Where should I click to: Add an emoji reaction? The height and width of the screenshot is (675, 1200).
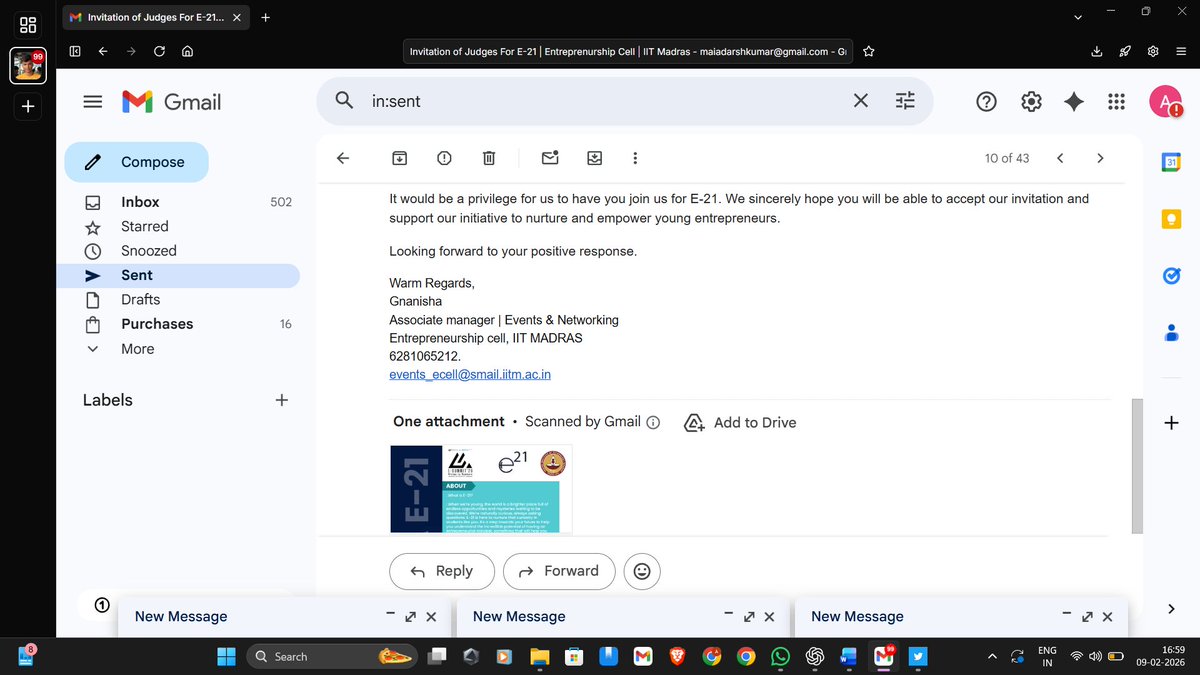pyautogui.click(x=642, y=571)
